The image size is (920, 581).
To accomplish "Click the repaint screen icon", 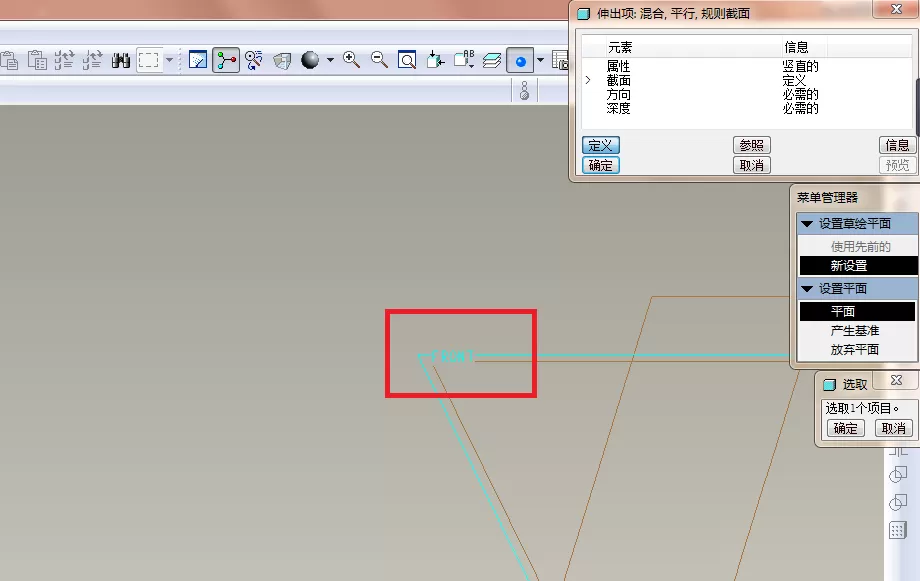I will click(x=198, y=60).
